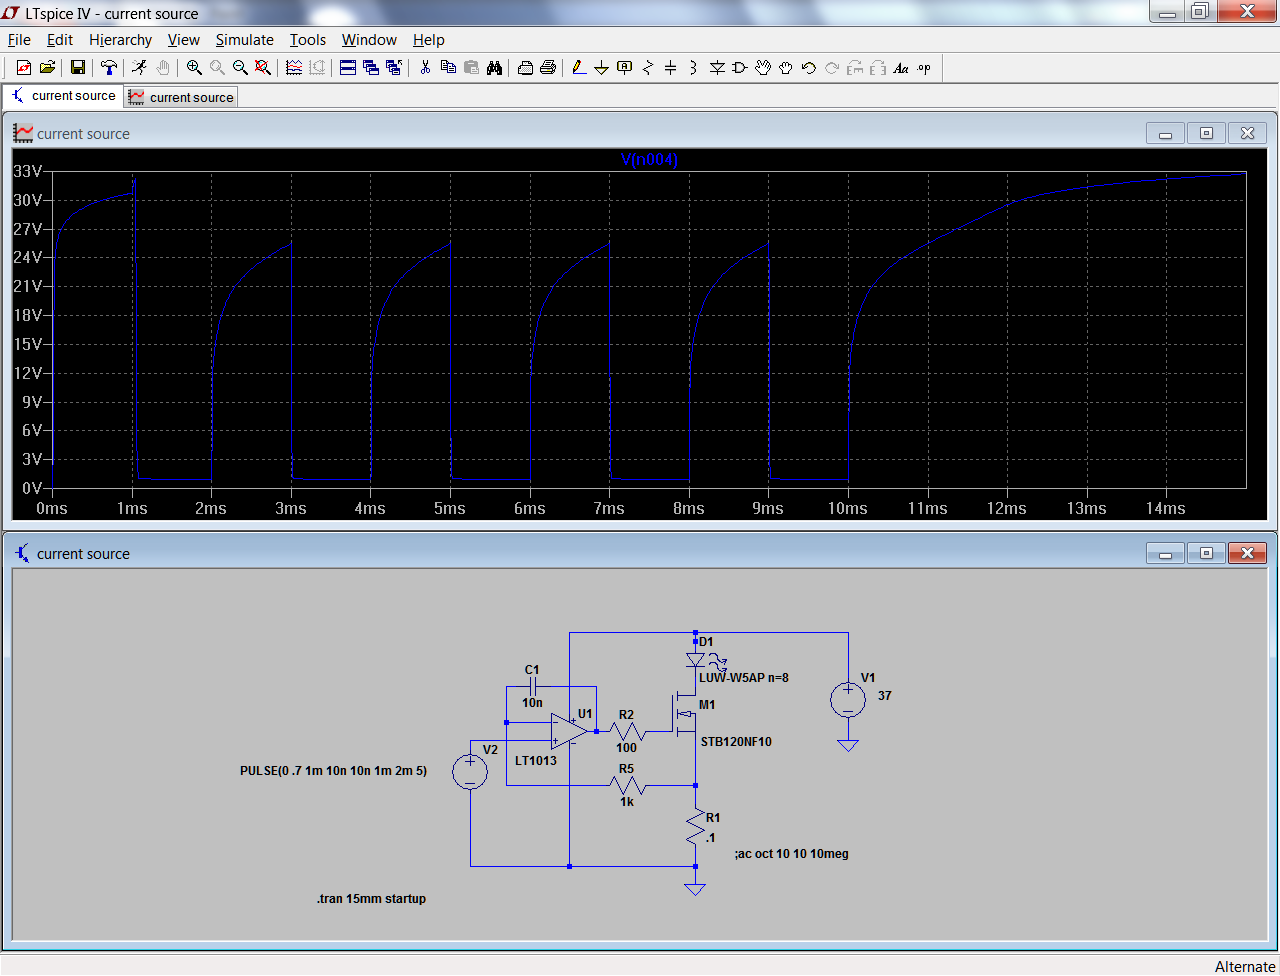
Task: Open the Help menu
Action: coord(428,40)
